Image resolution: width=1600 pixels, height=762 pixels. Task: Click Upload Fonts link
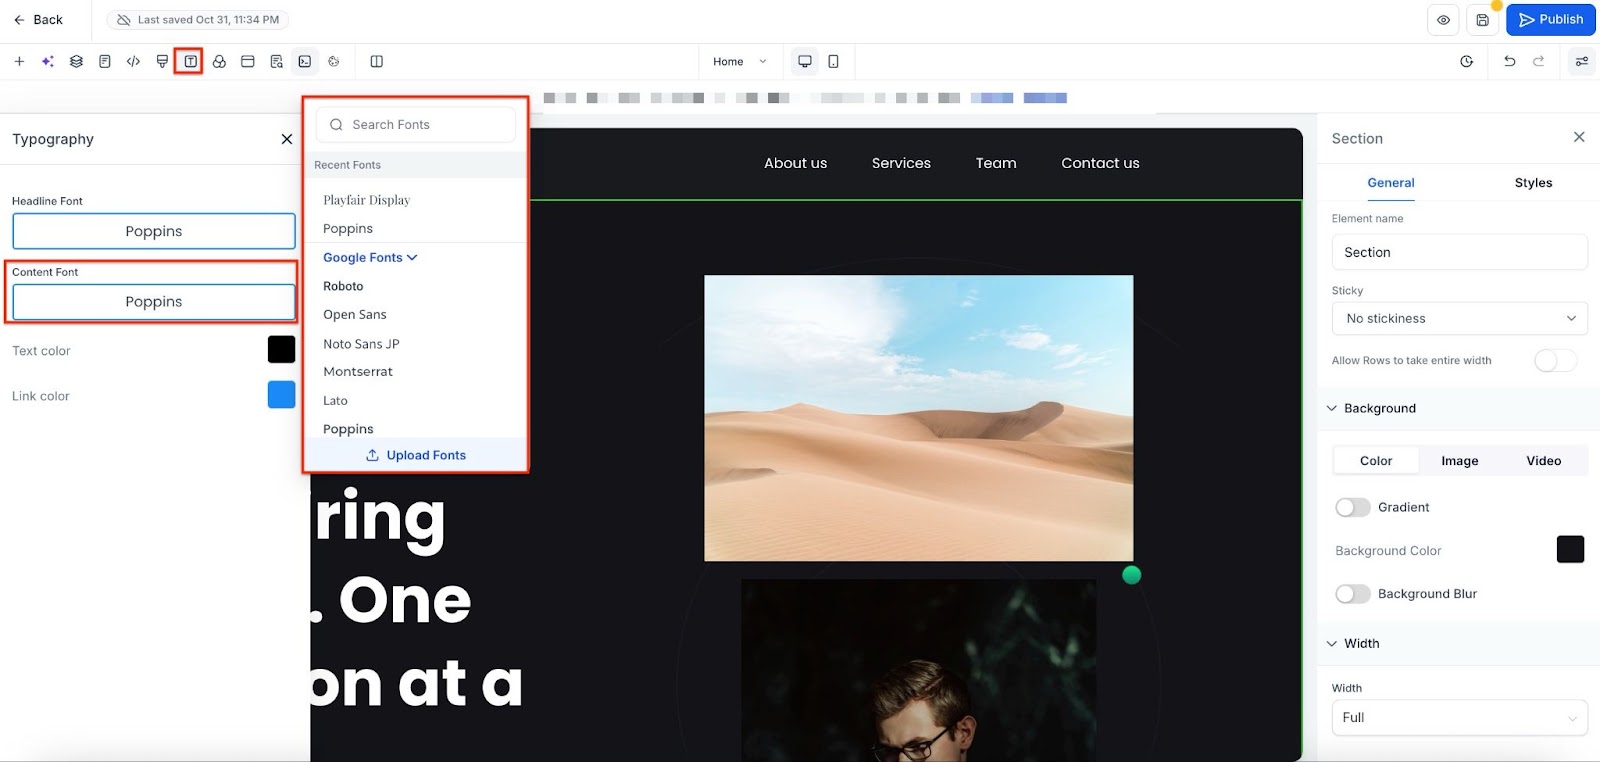pyautogui.click(x=416, y=456)
